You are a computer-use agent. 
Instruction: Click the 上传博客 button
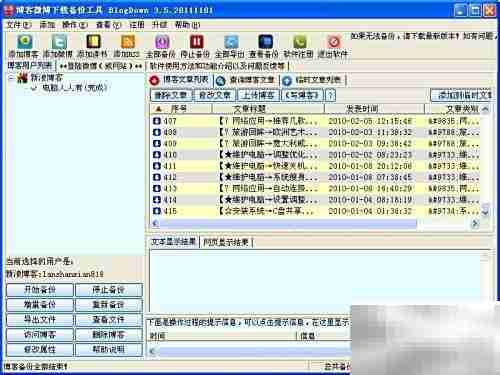tap(258, 95)
